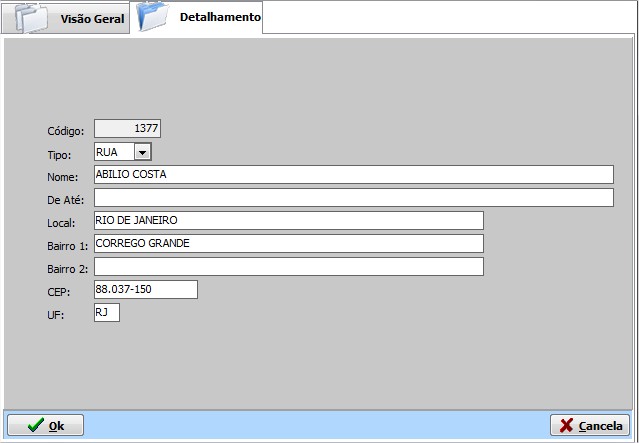
Task: Focus the Nome field containing ABILIO COSTA
Action: 353,175
